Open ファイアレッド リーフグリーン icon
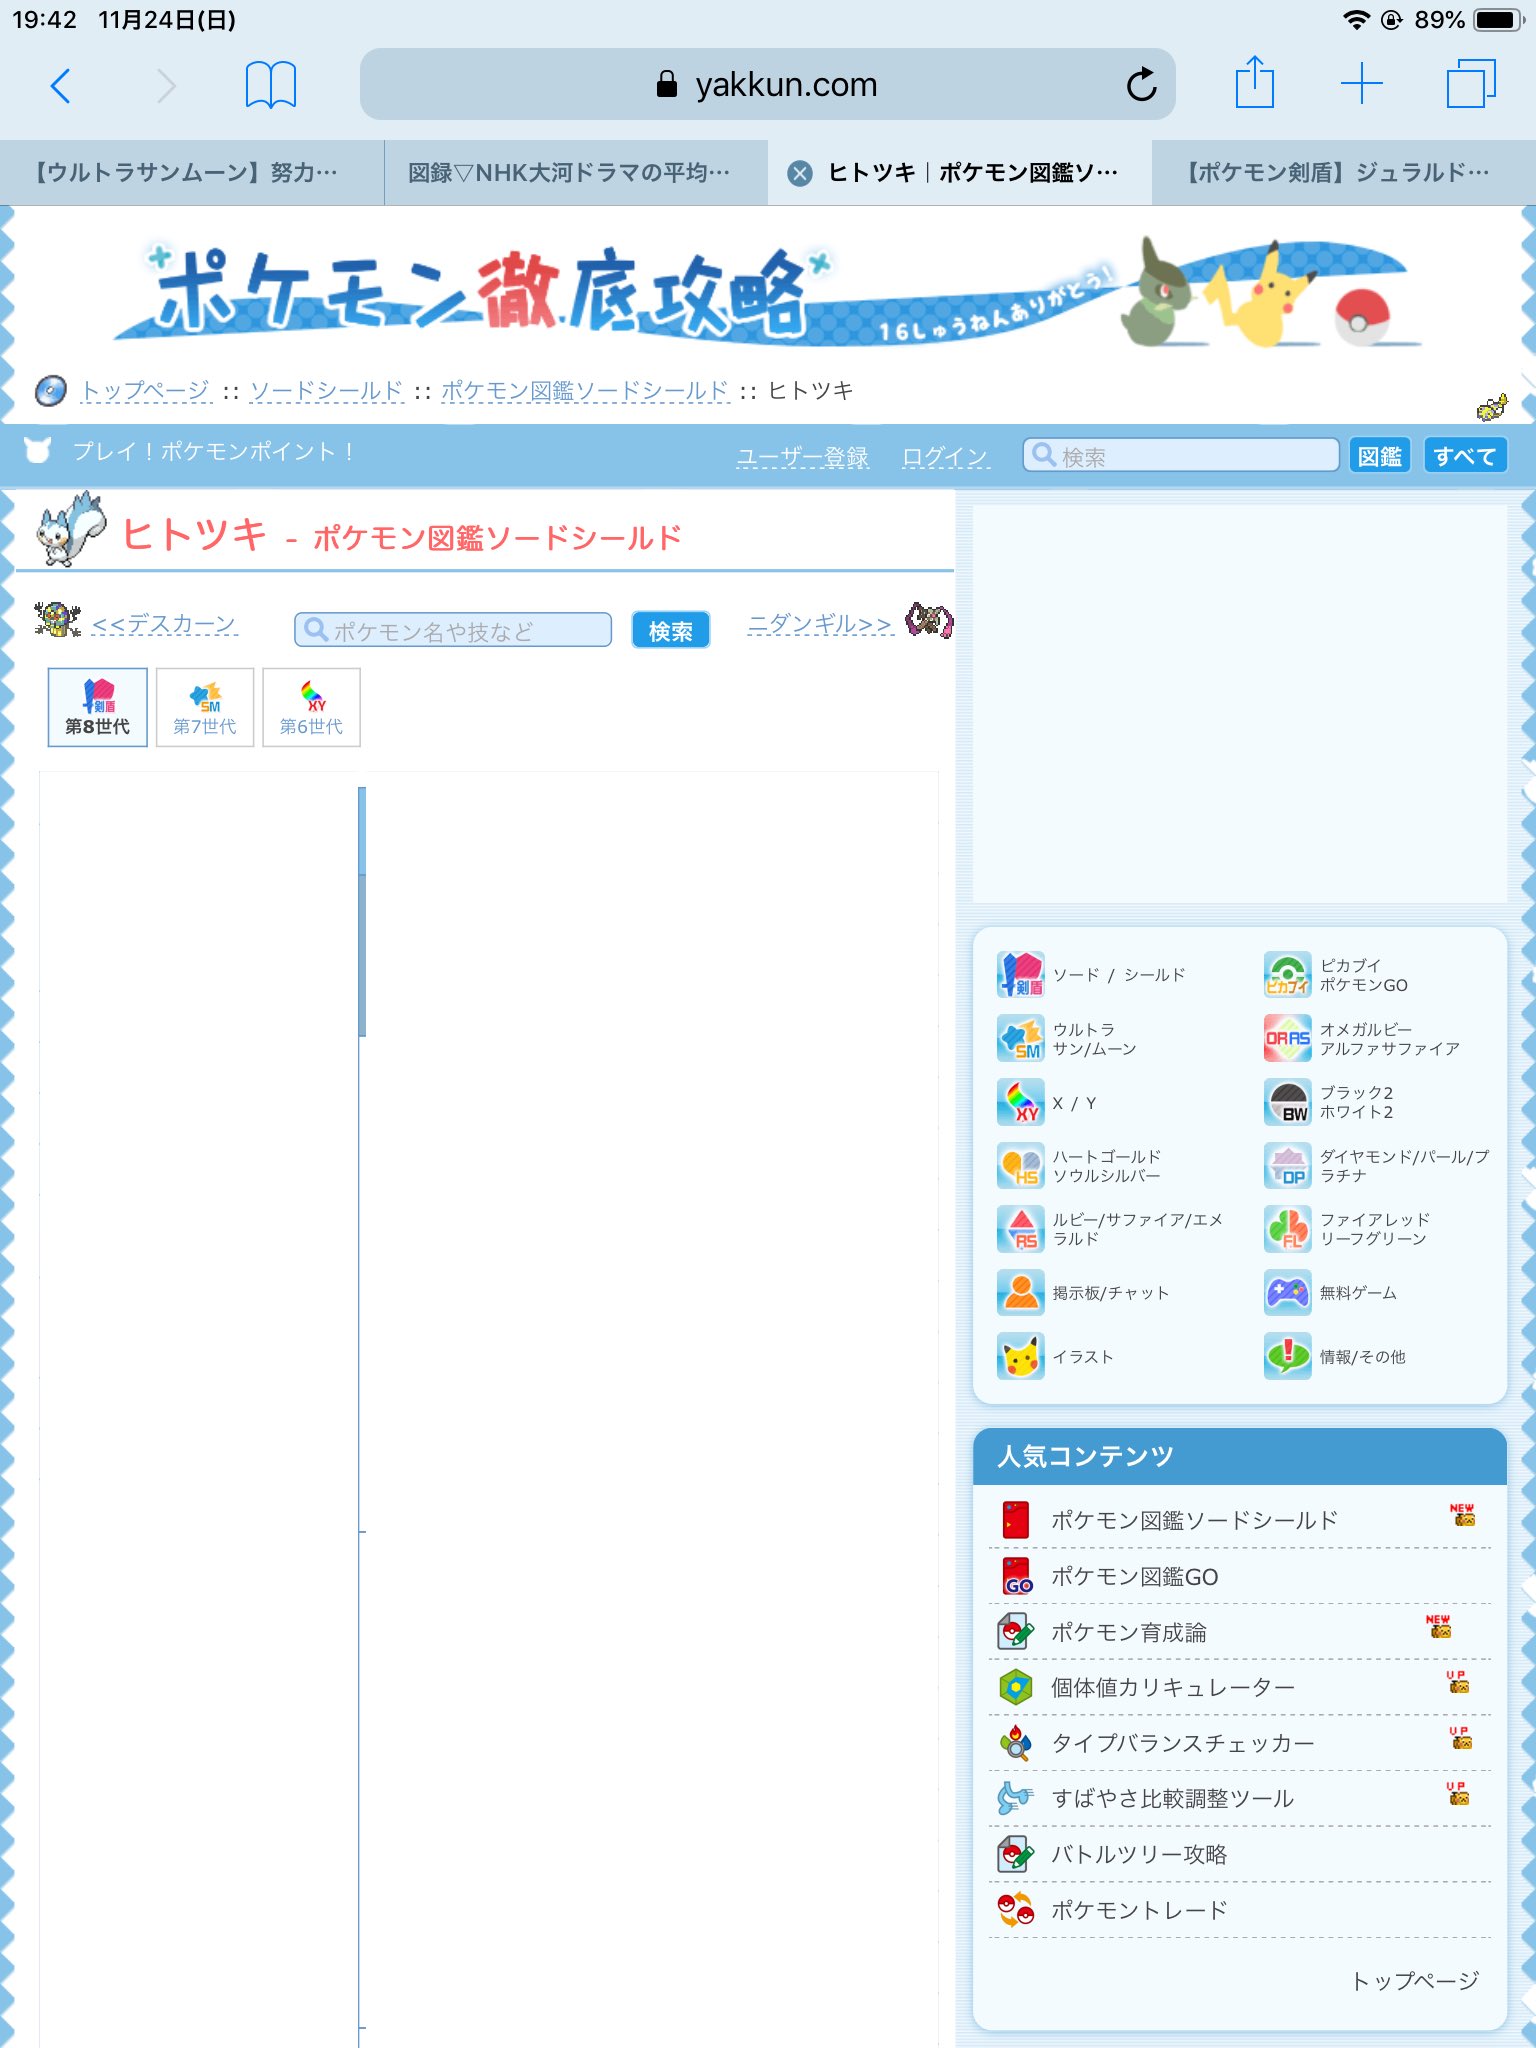This screenshot has height=2048, width=1536. point(1287,1229)
